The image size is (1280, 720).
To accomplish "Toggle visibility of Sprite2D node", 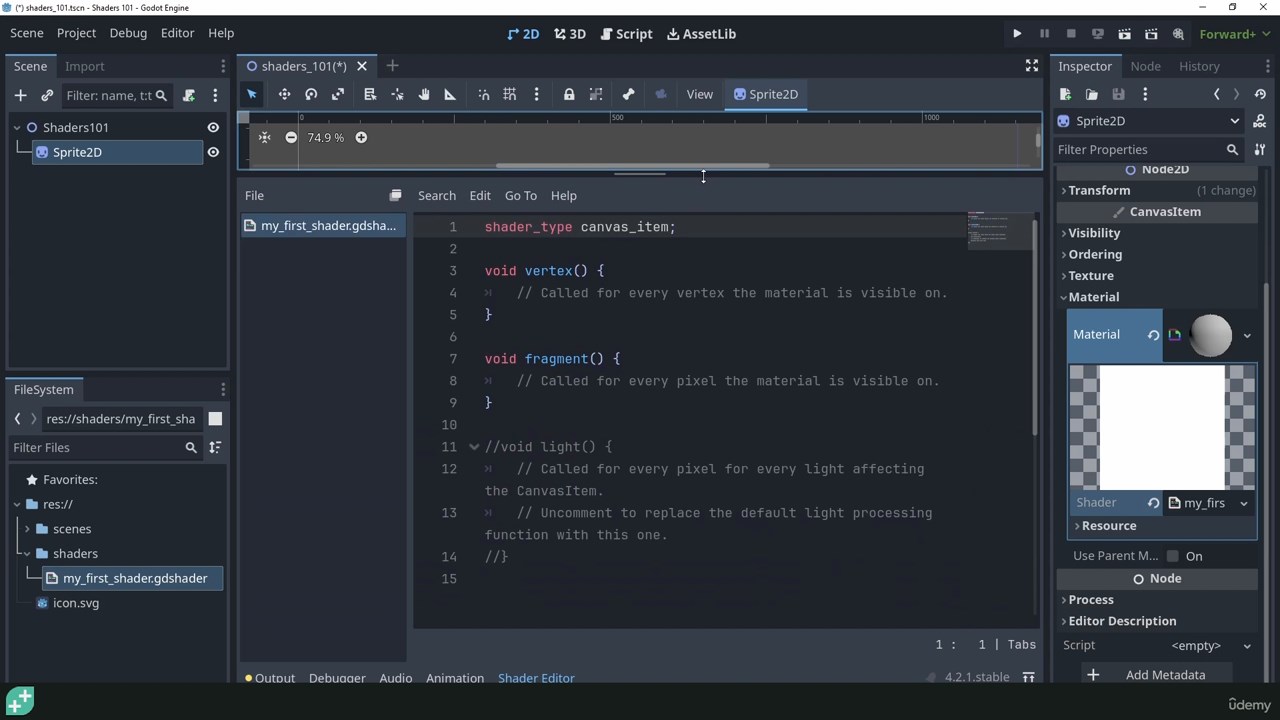I will click(213, 152).
